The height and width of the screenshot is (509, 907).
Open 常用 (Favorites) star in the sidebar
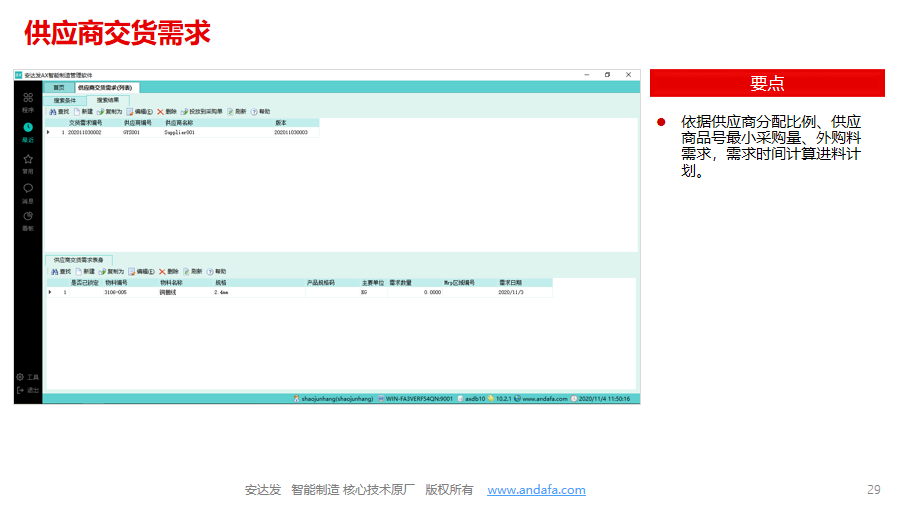(28, 161)
